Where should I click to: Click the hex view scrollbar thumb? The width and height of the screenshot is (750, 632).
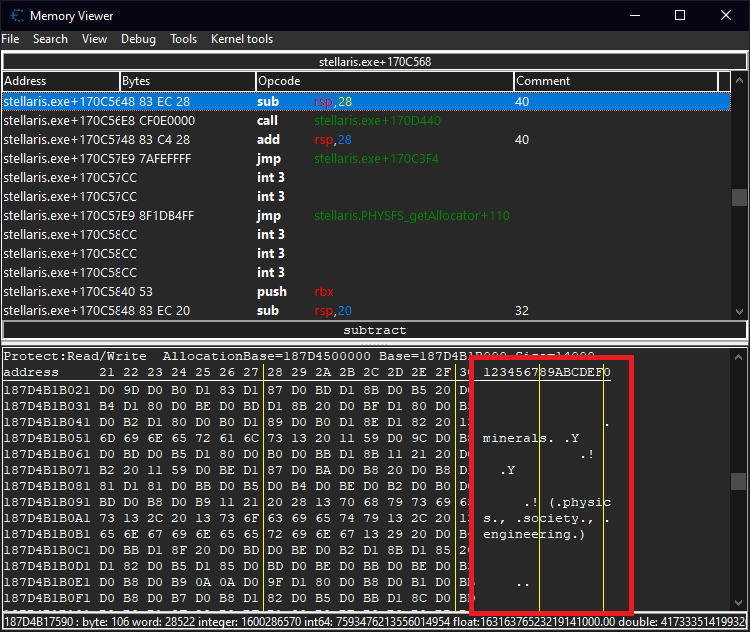[x=739, y=481]
